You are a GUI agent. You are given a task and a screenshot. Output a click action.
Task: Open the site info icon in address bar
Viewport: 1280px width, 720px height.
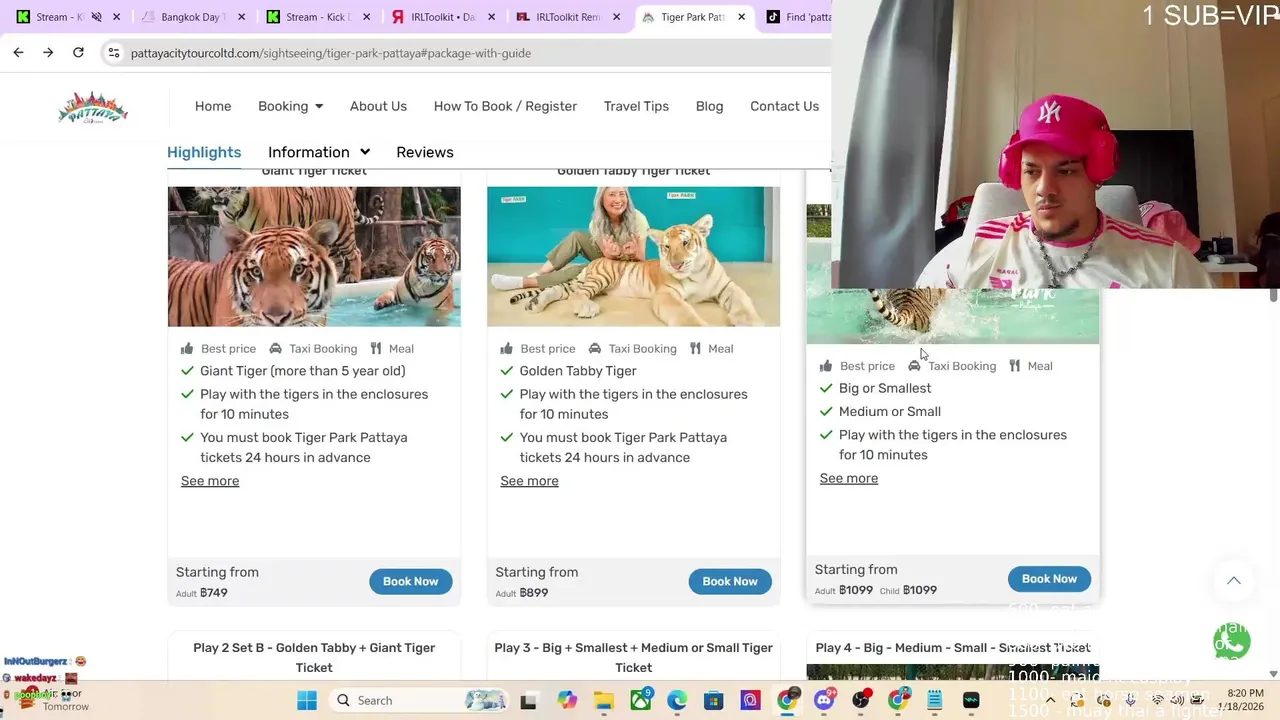point(114,53)
